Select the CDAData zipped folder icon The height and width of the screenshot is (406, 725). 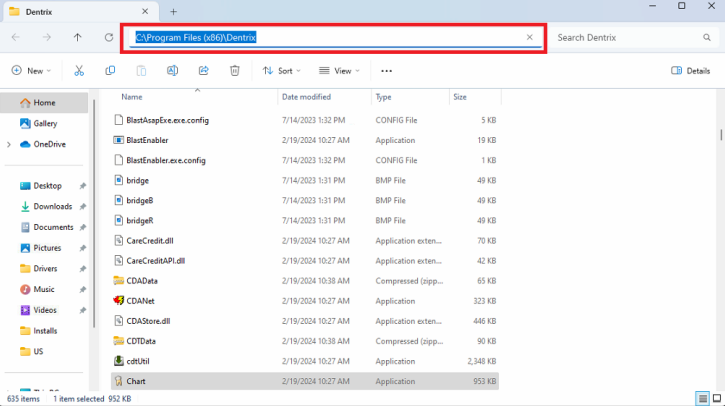(118, 281)
